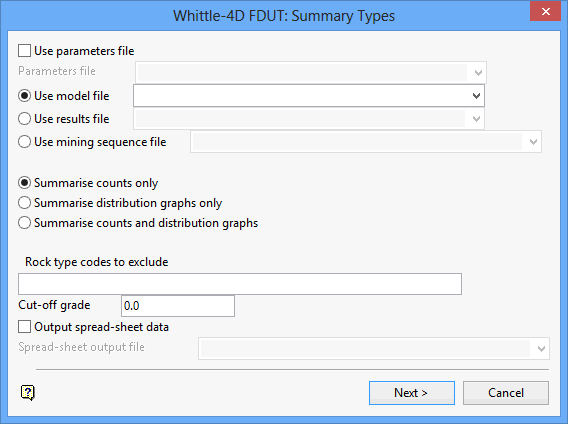Open the model file dropdown arrow
The image size is (568, 424).
(476, 96)
